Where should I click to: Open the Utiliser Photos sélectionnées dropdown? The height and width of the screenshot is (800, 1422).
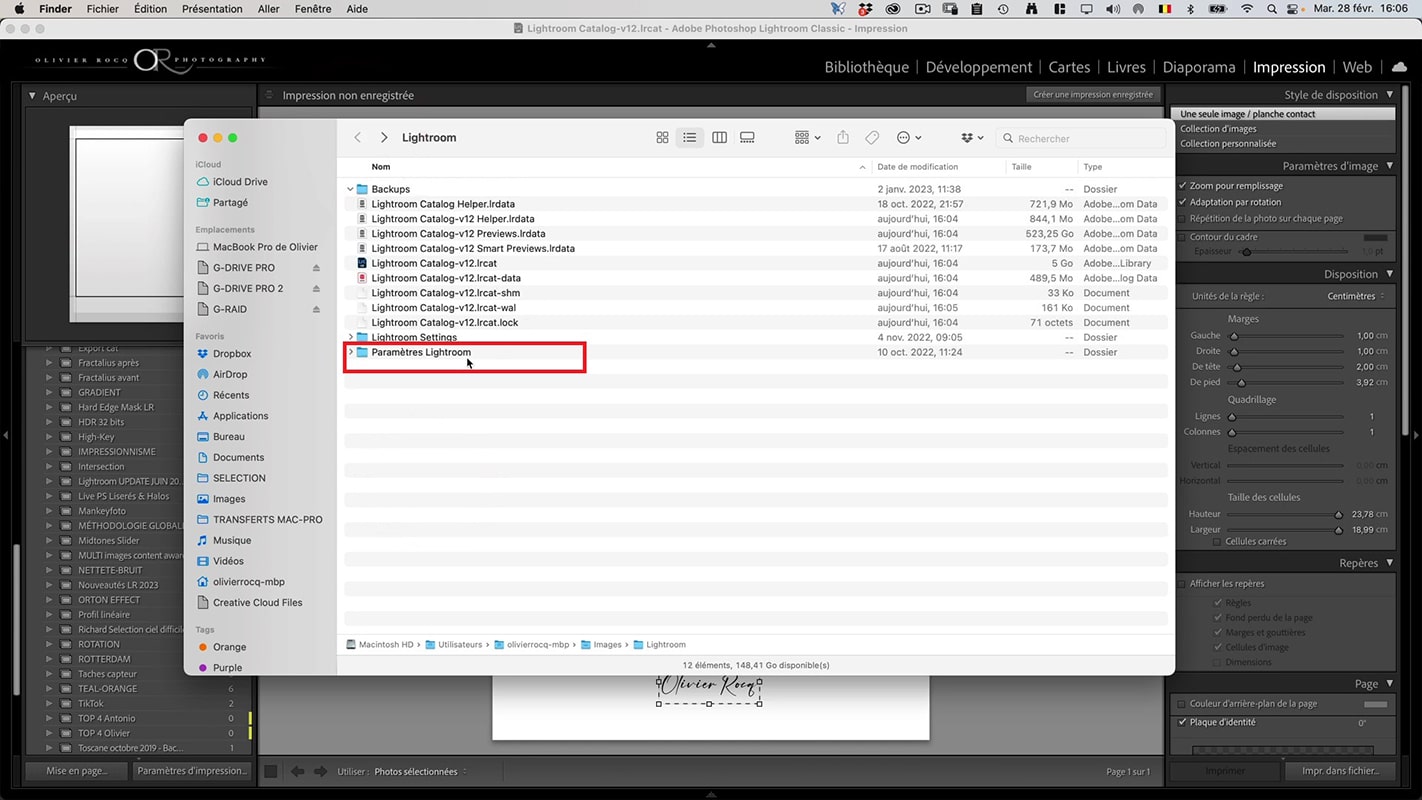coord(420,772)
